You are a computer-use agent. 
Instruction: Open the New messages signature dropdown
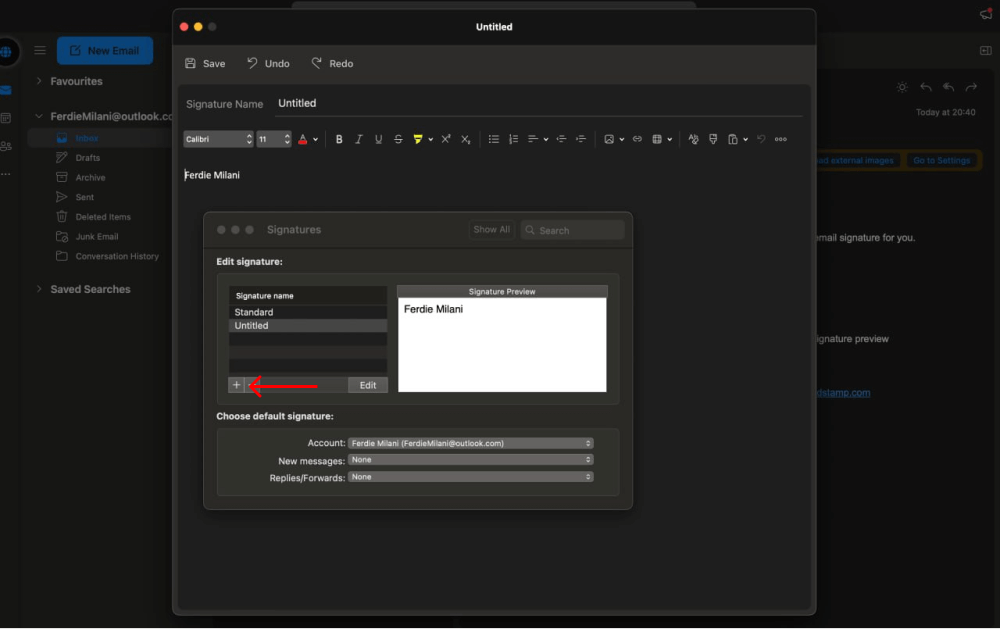click(x=470, y=460)
